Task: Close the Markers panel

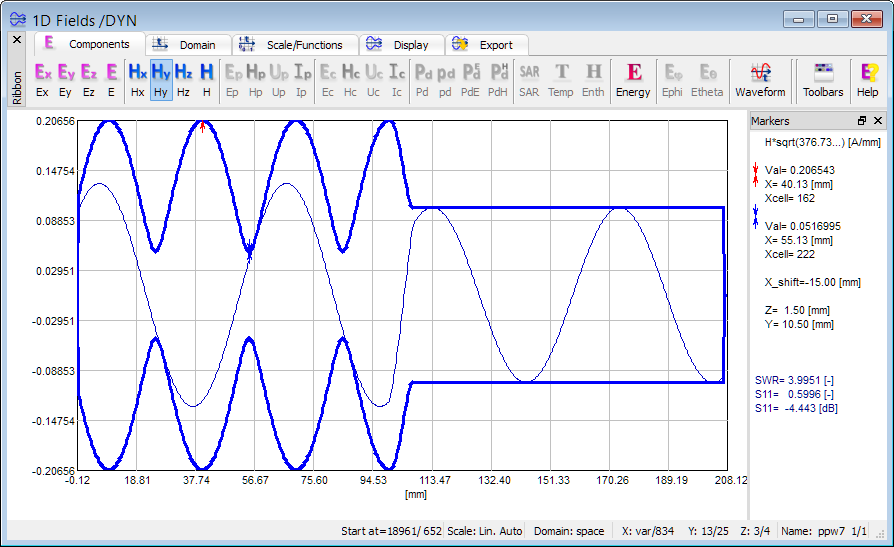Action: (878, 120)
